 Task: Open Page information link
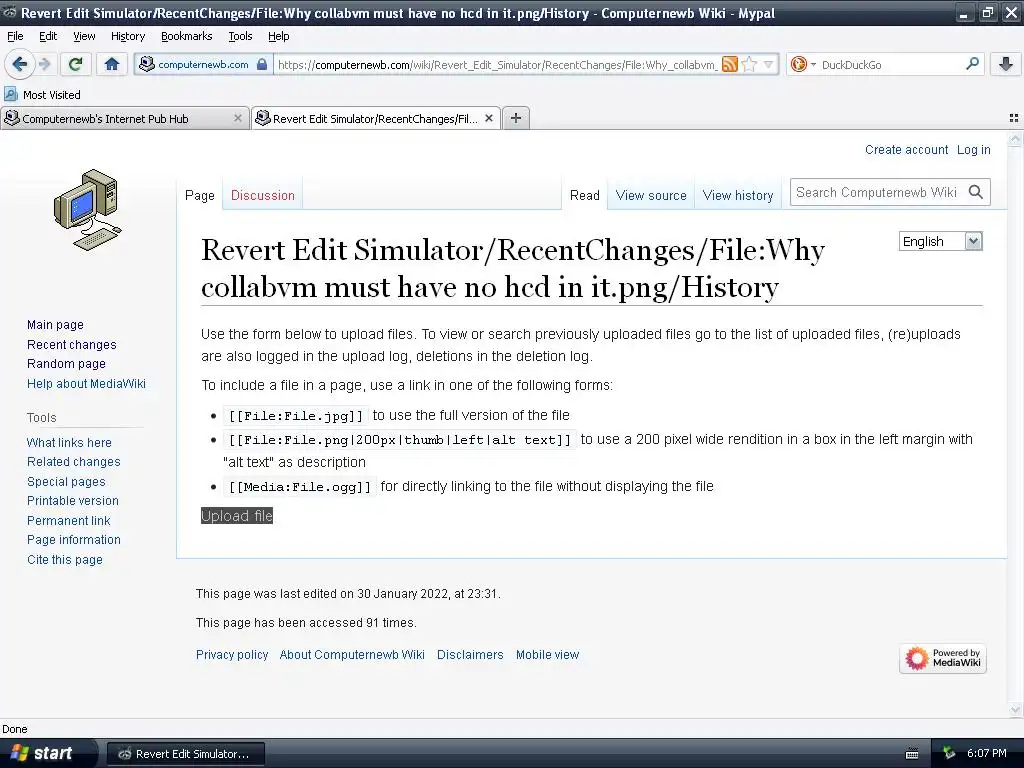click(x=74, y=540)
